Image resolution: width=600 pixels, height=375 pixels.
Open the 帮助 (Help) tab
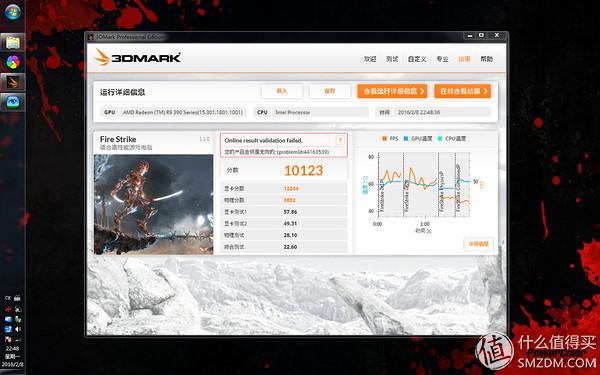pyautogui.click(x=487, y=59)
